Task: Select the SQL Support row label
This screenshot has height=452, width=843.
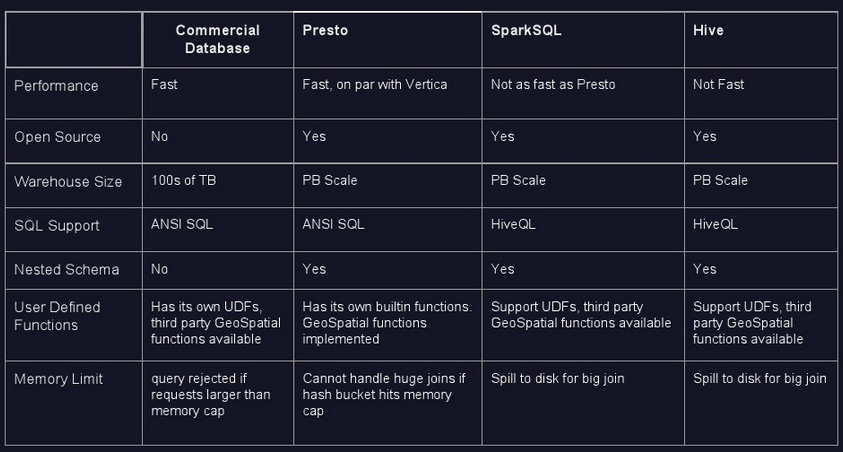Action: point(57,226)
